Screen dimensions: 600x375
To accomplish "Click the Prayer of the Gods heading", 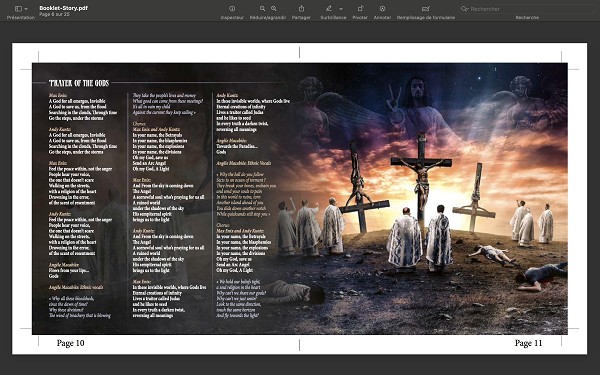I will tap(79, 83).
